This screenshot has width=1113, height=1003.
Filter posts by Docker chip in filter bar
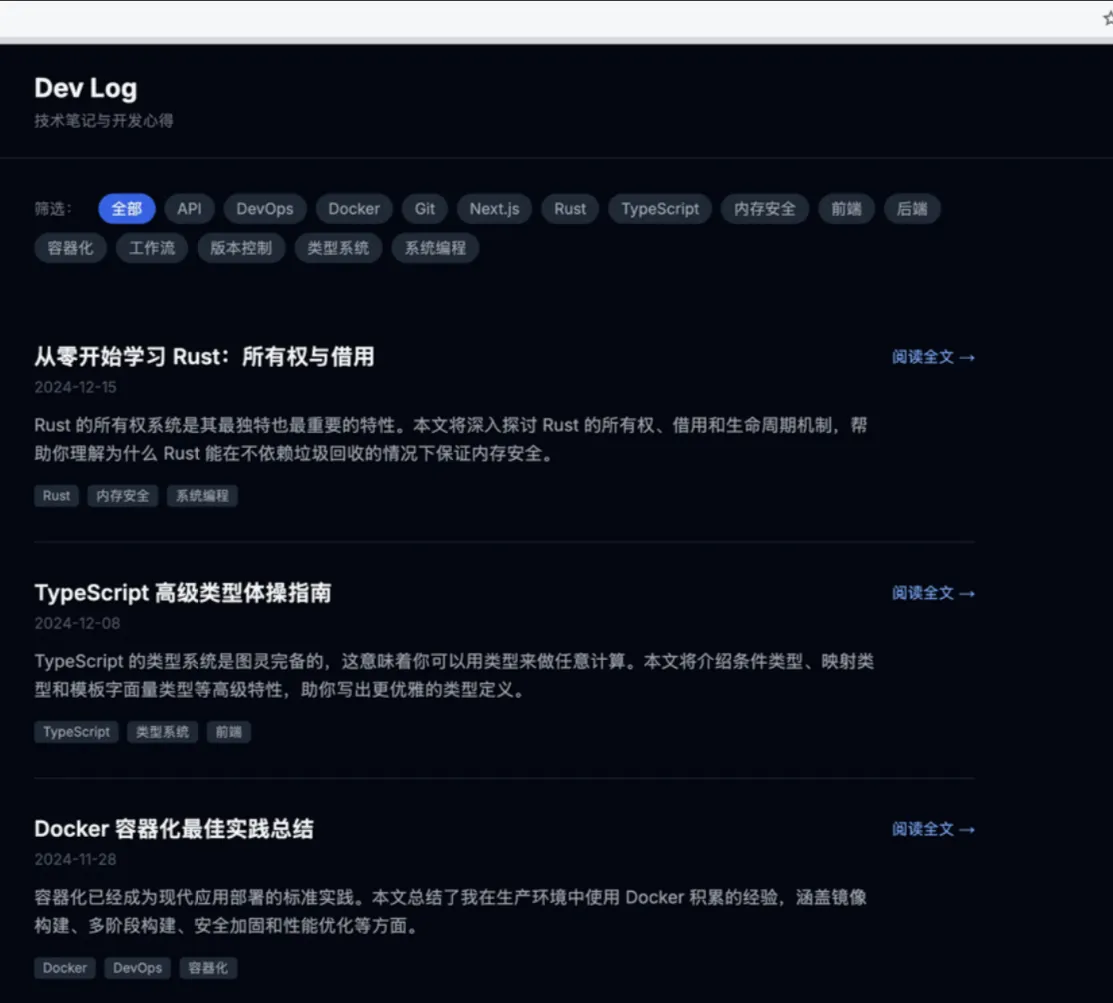point(354,209)
